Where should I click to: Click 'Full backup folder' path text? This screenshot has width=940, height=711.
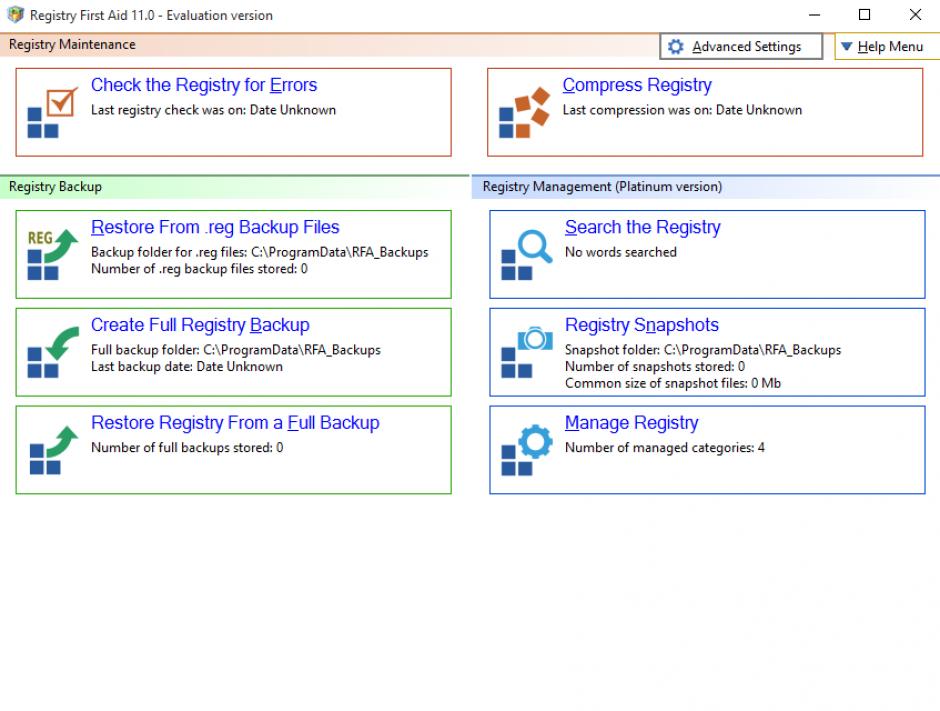click(x=236, y=350)
